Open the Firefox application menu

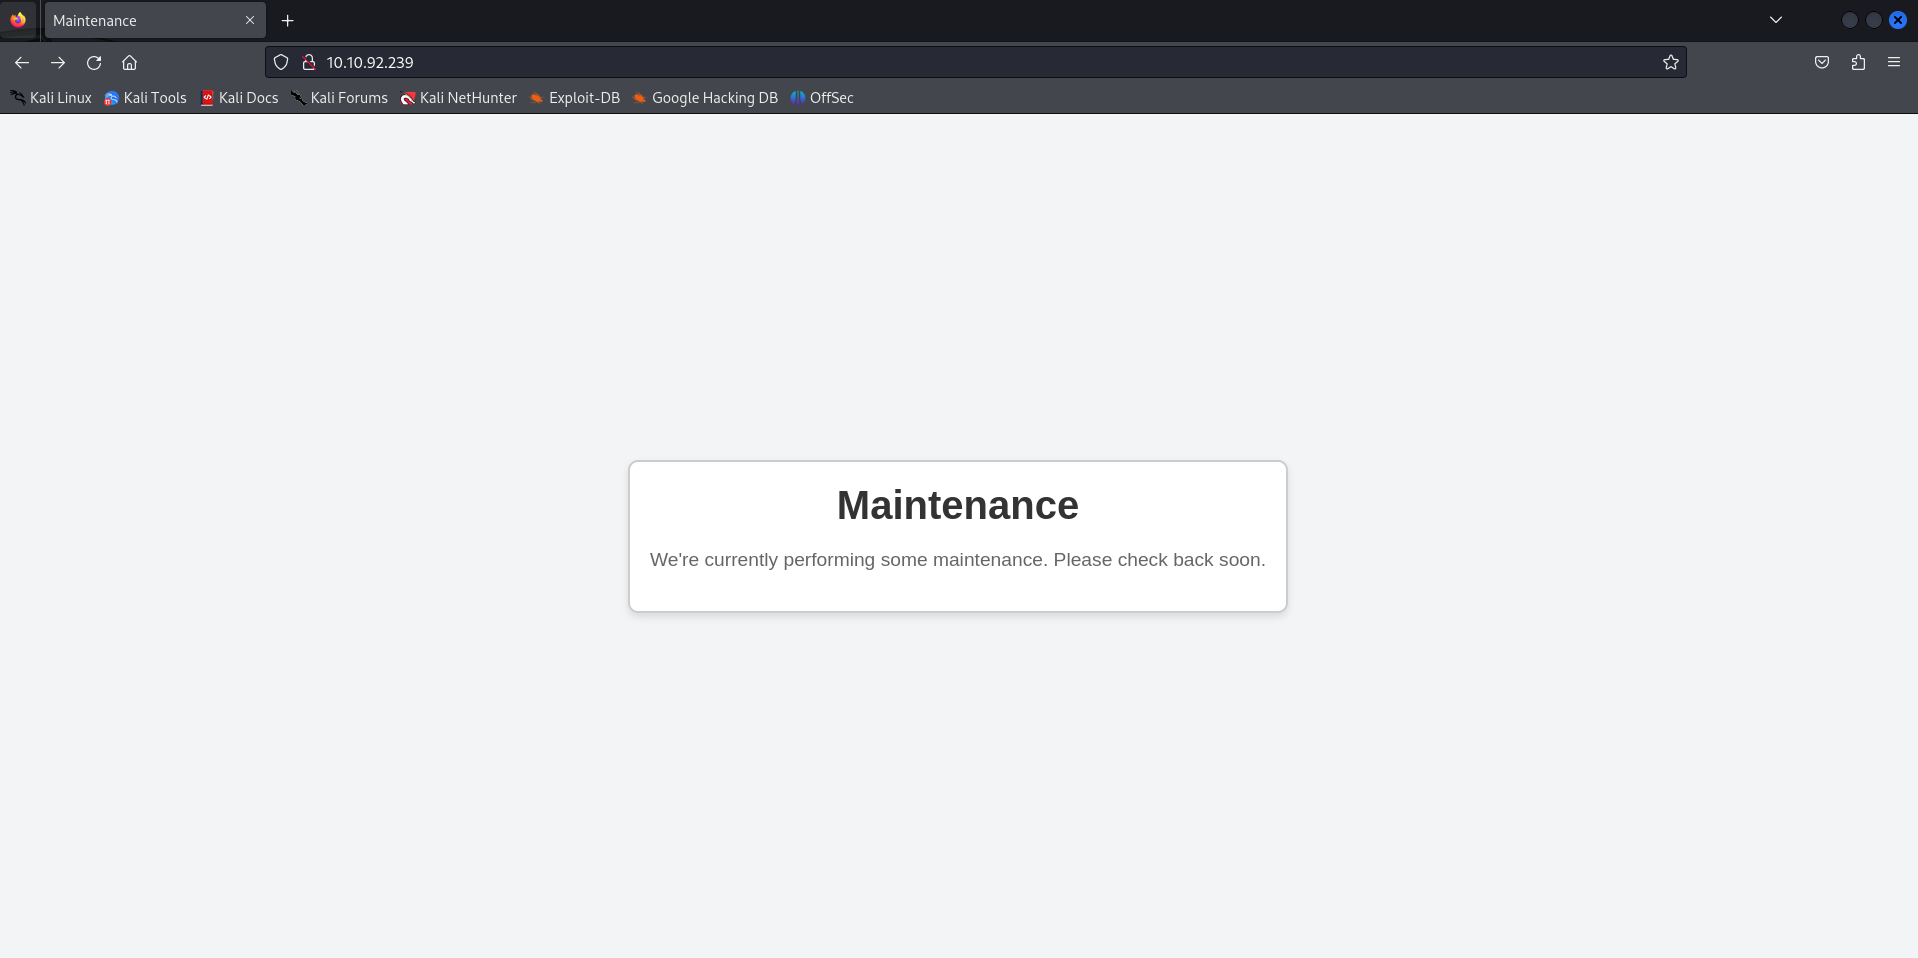1894,62
